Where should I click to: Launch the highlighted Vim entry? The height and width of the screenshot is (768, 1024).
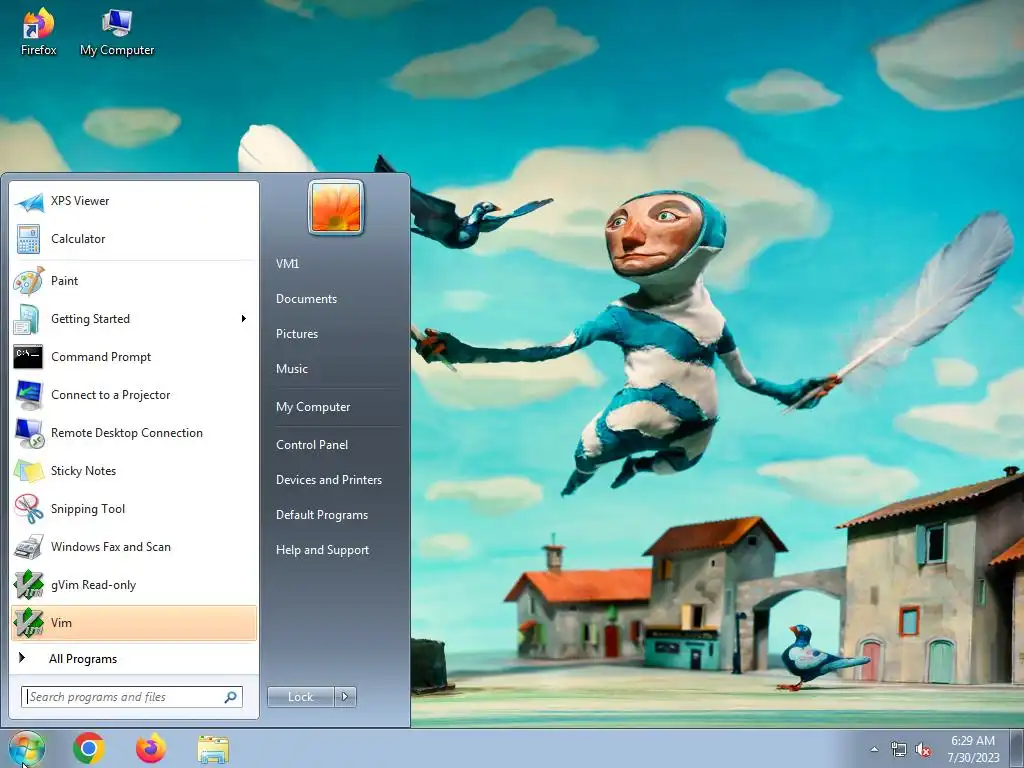click(x=134, y=623)
